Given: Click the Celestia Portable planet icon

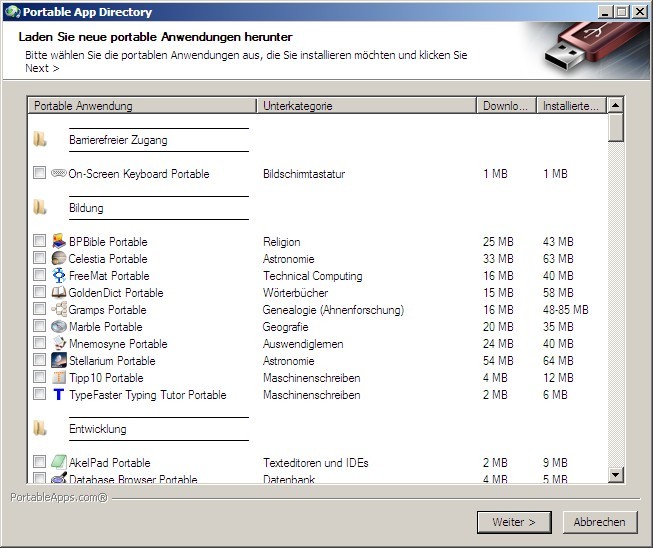Looking at the screenshot, I should coord(59,258).
